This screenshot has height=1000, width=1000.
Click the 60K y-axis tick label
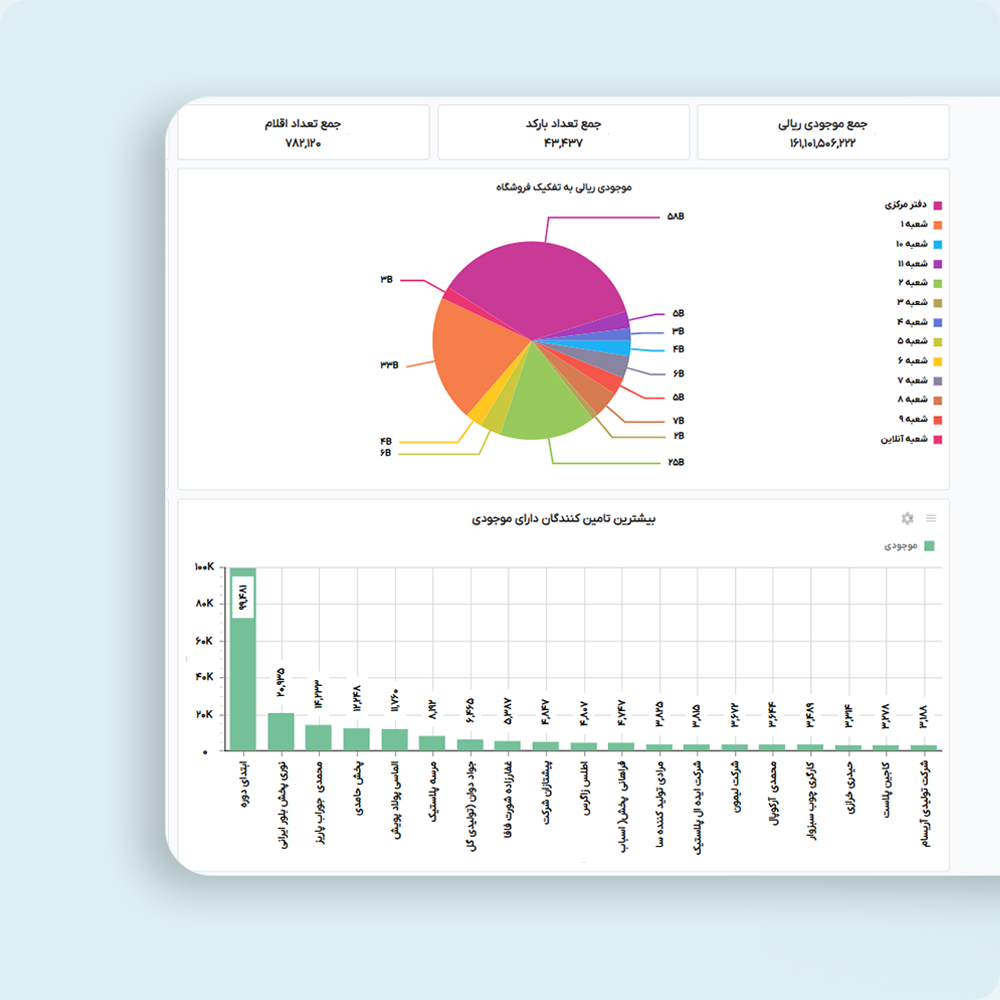204,641
